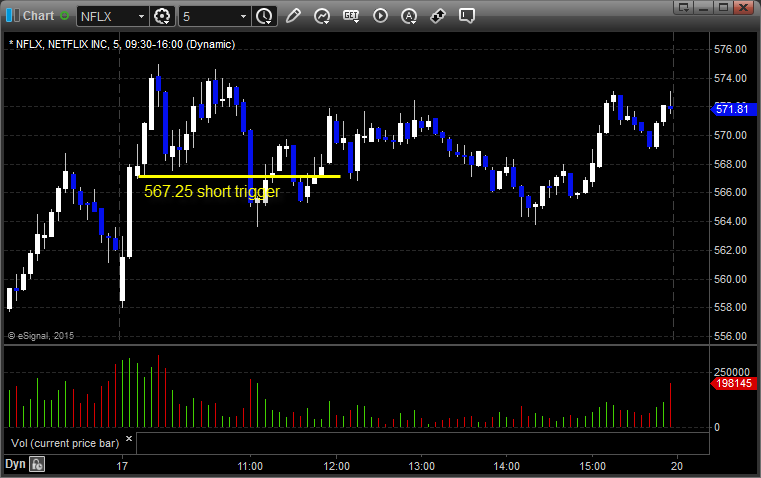Screen dimensions: 761x478
Task: Click the 250000 volume axis label
Action: [732, 372]
